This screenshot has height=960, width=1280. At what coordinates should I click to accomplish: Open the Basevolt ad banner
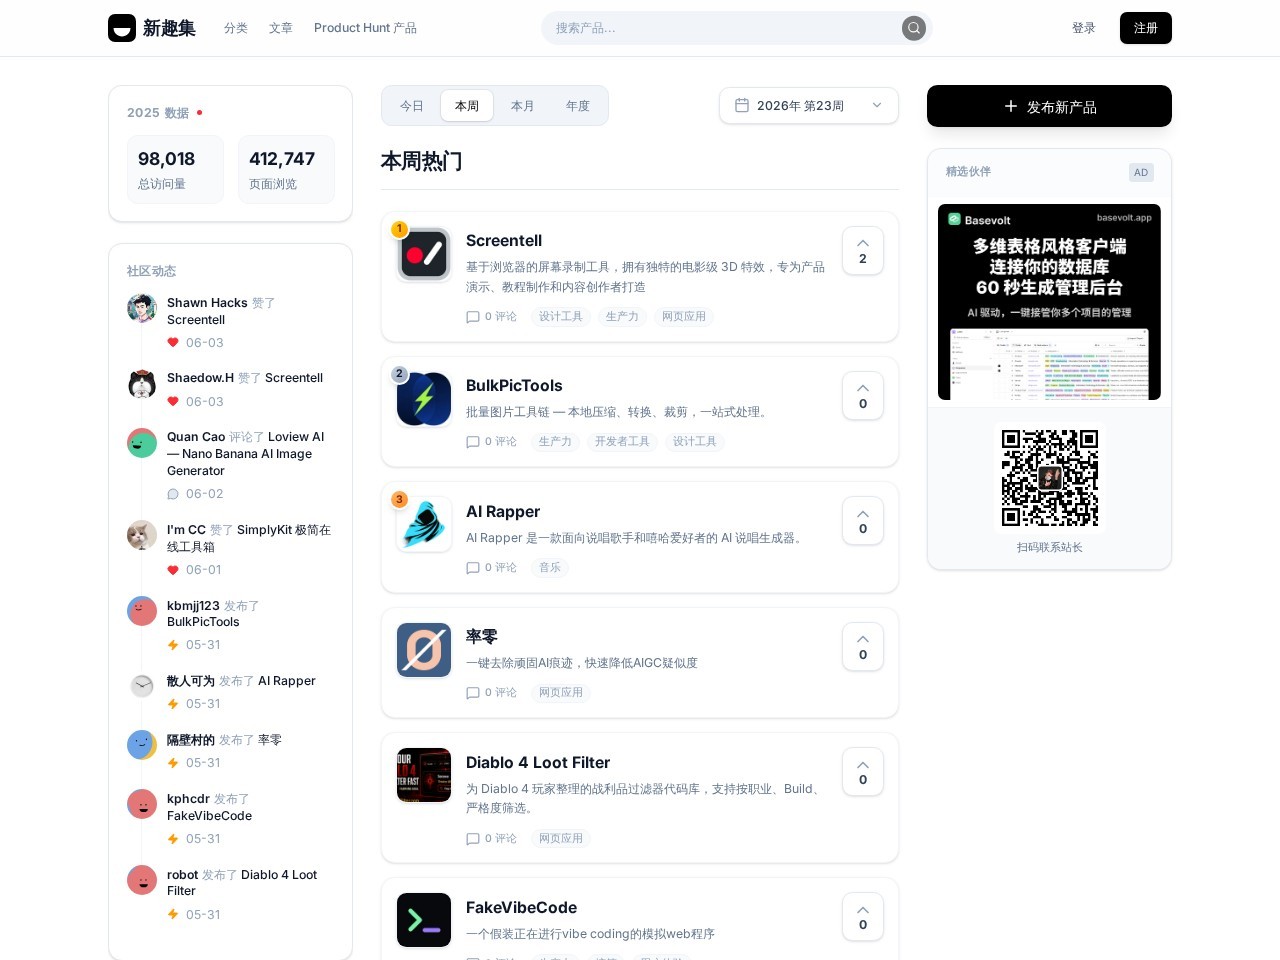[1049, 302]
